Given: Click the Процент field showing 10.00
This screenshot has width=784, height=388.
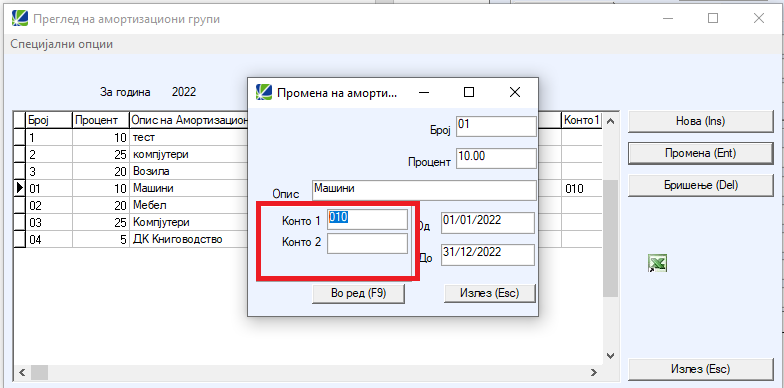Looking at the screenshot, I should tap(496, 158).
